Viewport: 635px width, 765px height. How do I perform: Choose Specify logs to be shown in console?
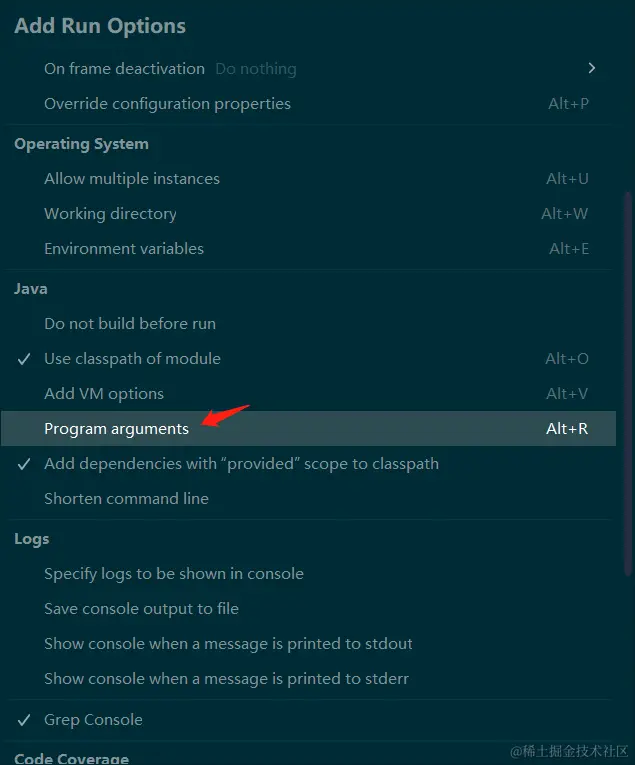click(174, 574)
